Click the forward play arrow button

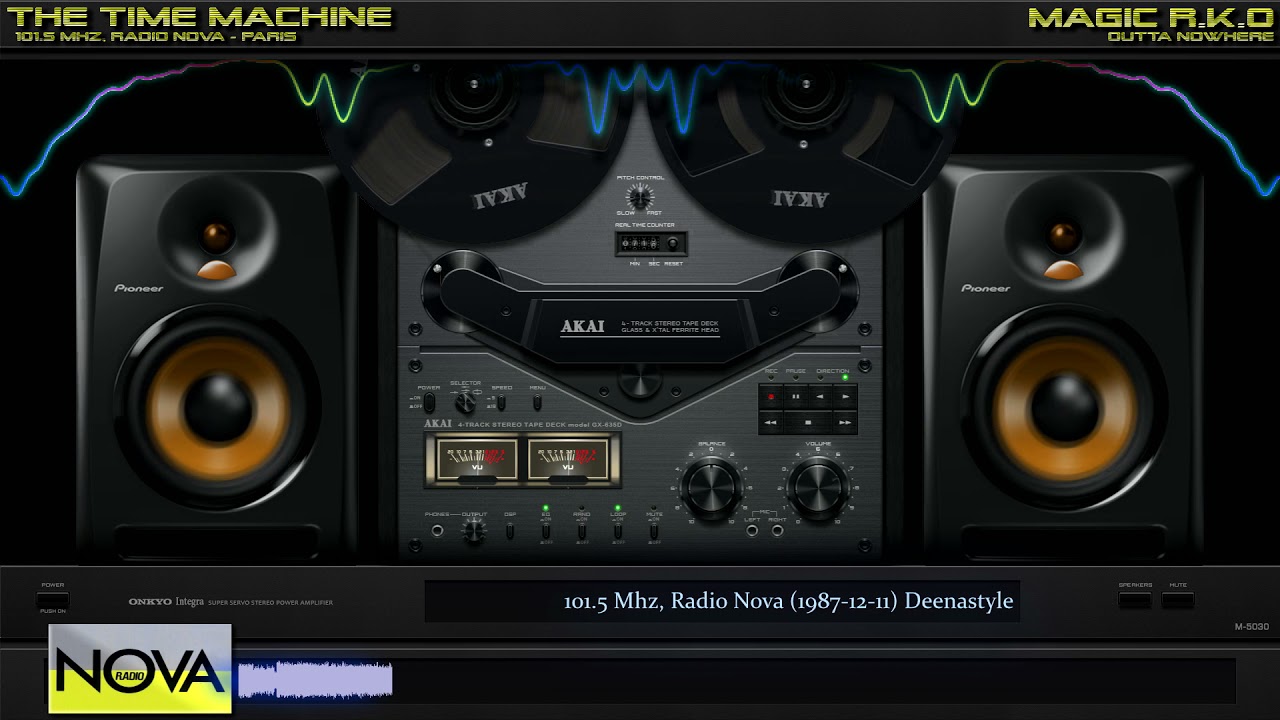(846, 396)
